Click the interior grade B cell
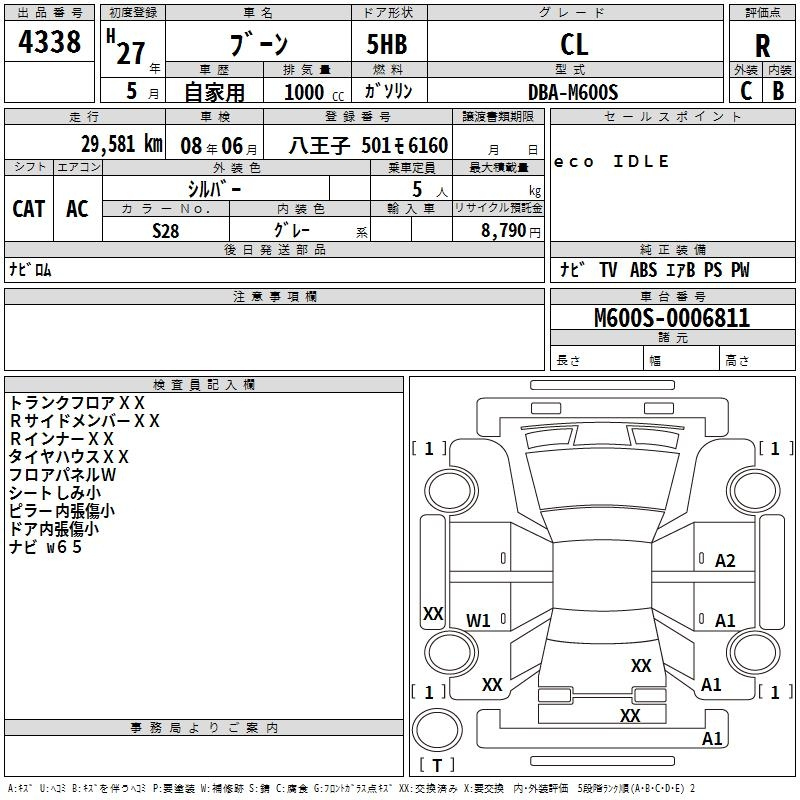Image resolution: width=800 pixels, height=800 pixels. [x=779, y=90]
